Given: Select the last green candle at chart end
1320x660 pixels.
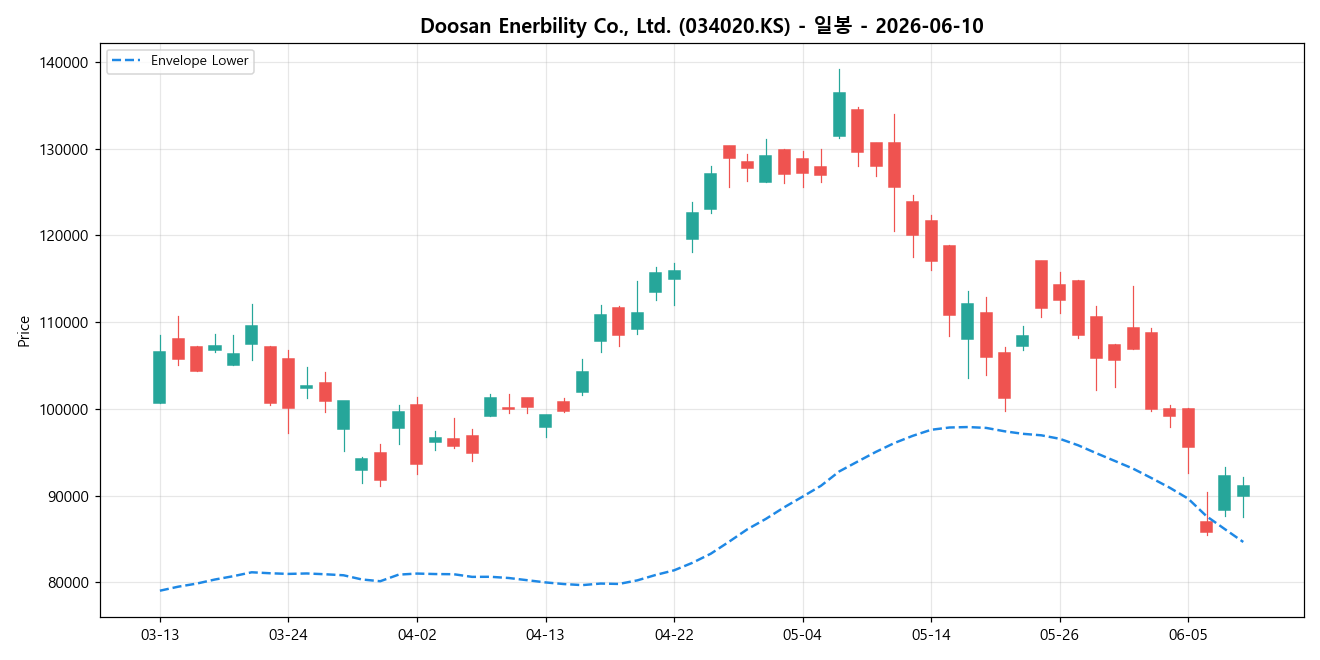Looking at the screenshot, I should [1243, 491].
